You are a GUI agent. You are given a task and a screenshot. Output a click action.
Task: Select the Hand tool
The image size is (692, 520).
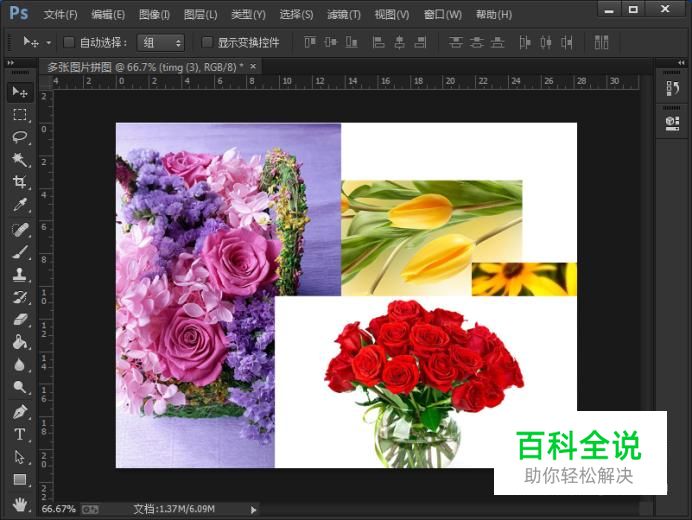[x=19, y=504]
